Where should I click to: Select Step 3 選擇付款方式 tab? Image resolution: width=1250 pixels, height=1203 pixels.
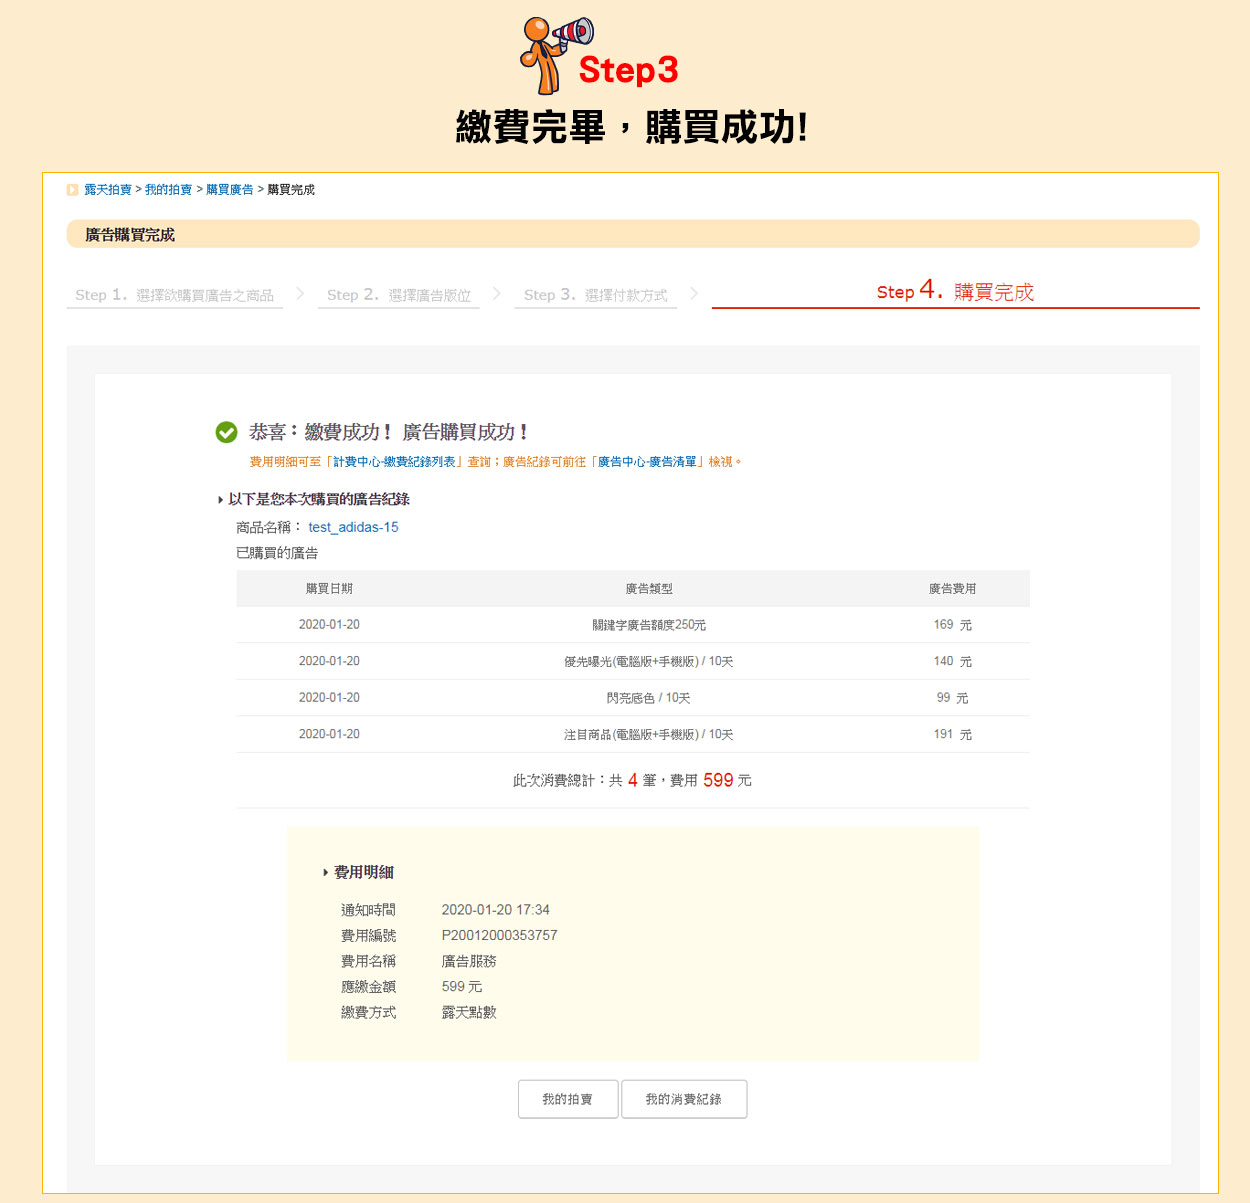point(595,295)
